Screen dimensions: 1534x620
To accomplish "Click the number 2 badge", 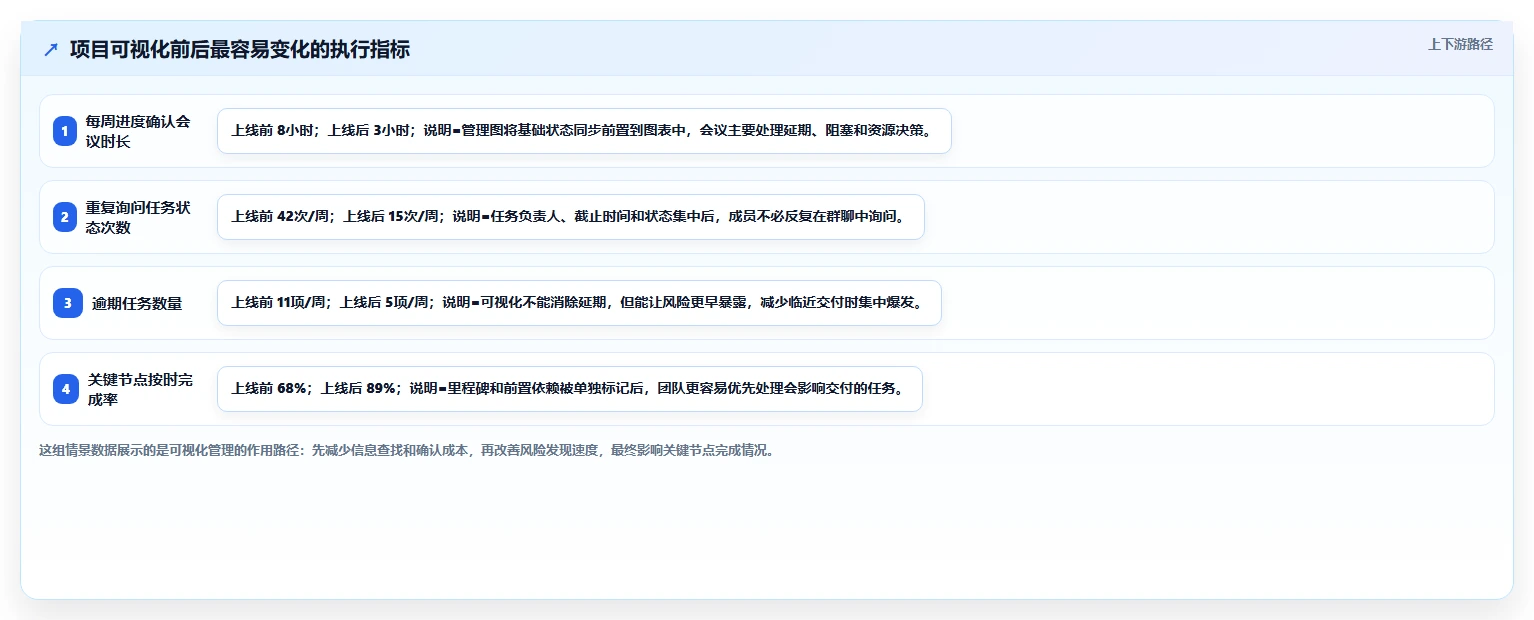I will pos(65,217).
